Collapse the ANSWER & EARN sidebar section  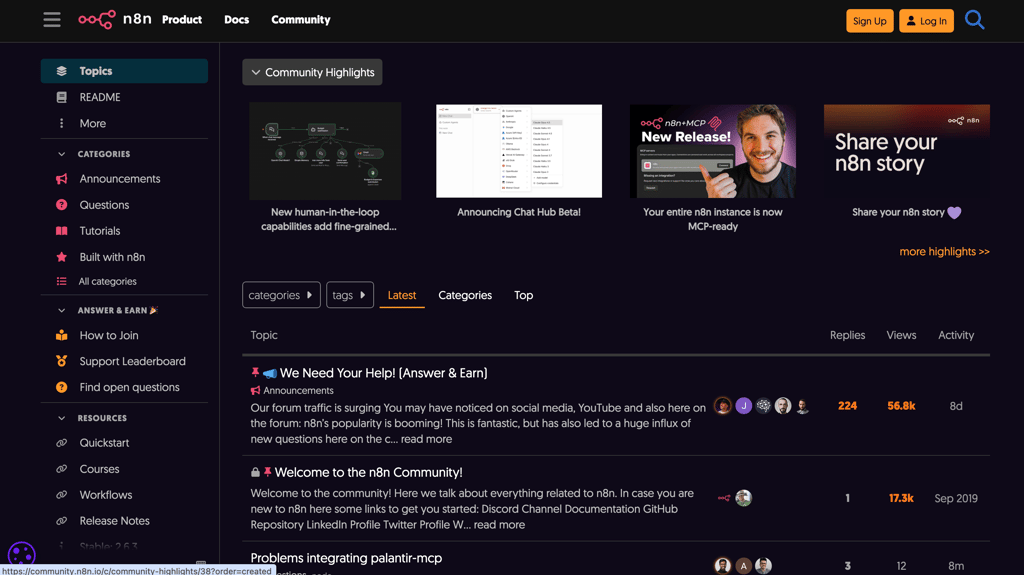click(x=61, y=310)
